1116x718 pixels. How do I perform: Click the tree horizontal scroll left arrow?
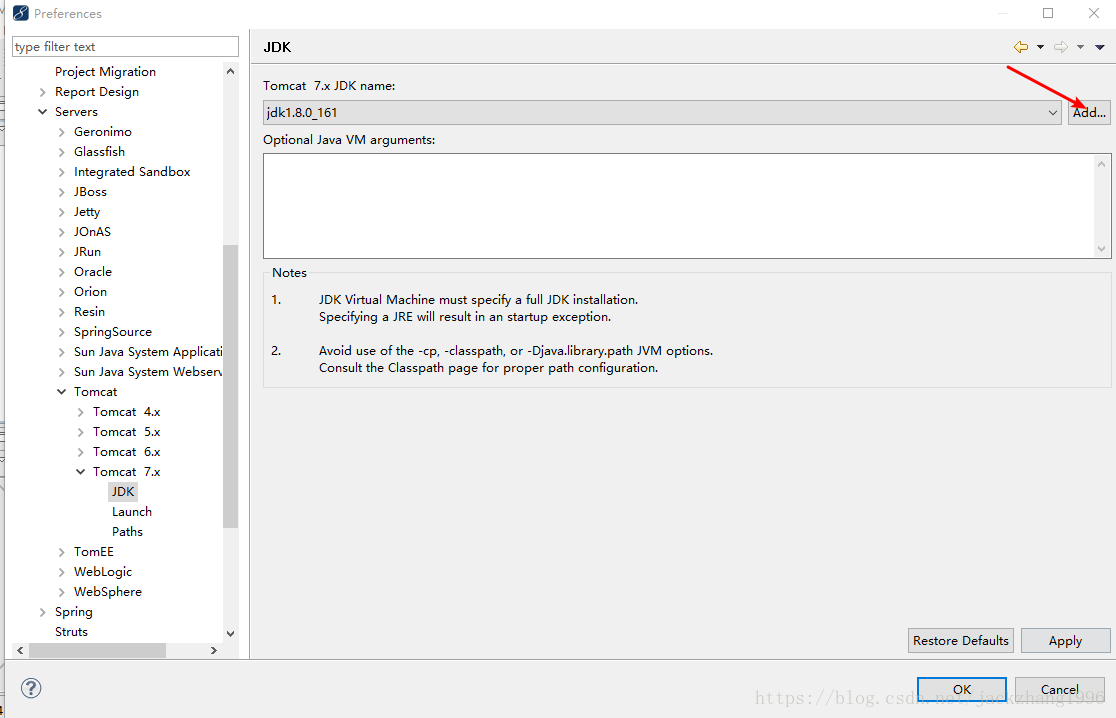click(x=20, y=650)
